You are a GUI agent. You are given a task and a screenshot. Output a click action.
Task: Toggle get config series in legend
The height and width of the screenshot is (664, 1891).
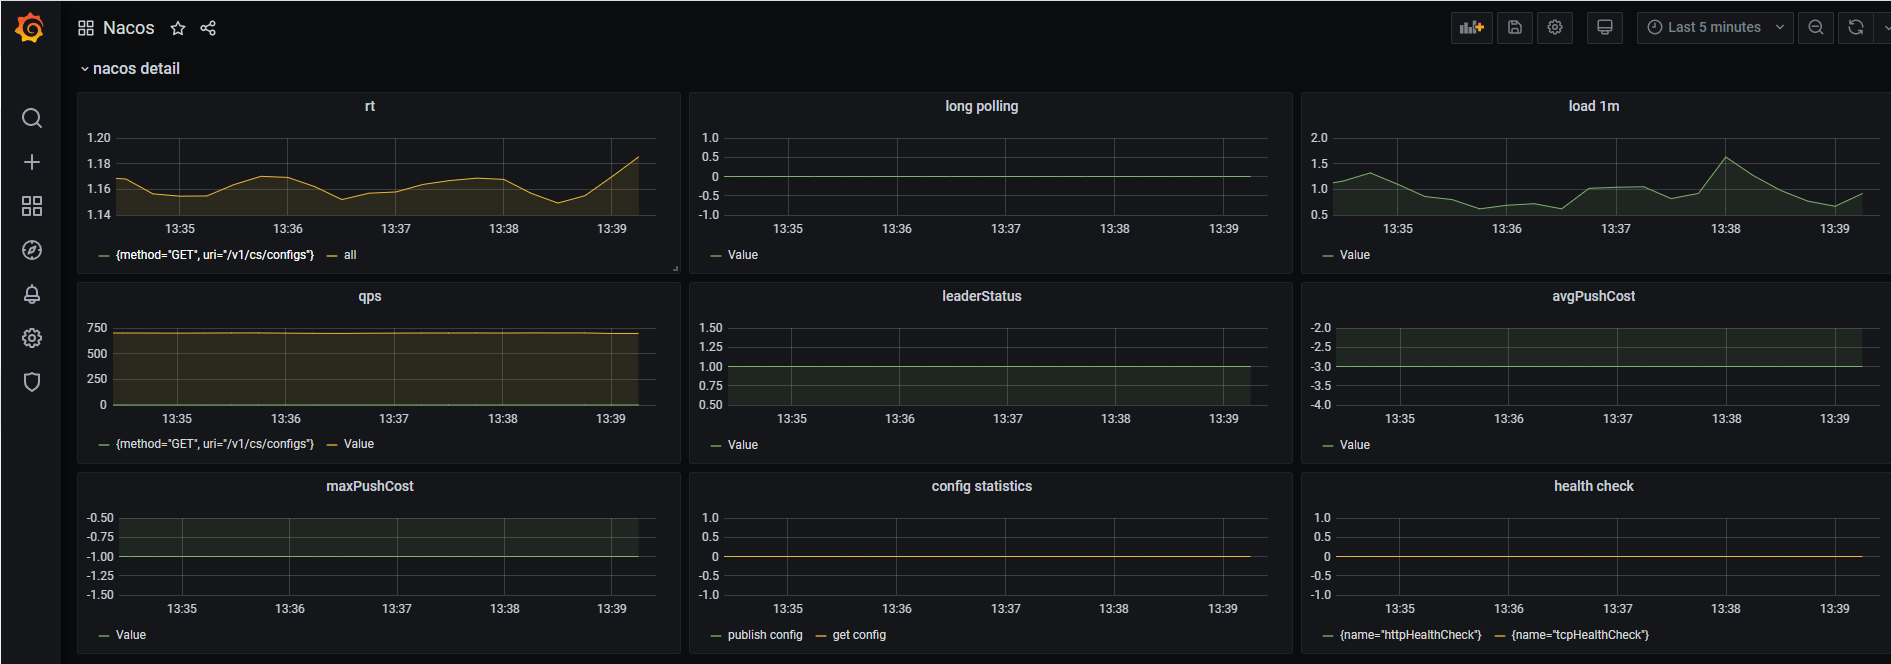(x=859, y=635)
